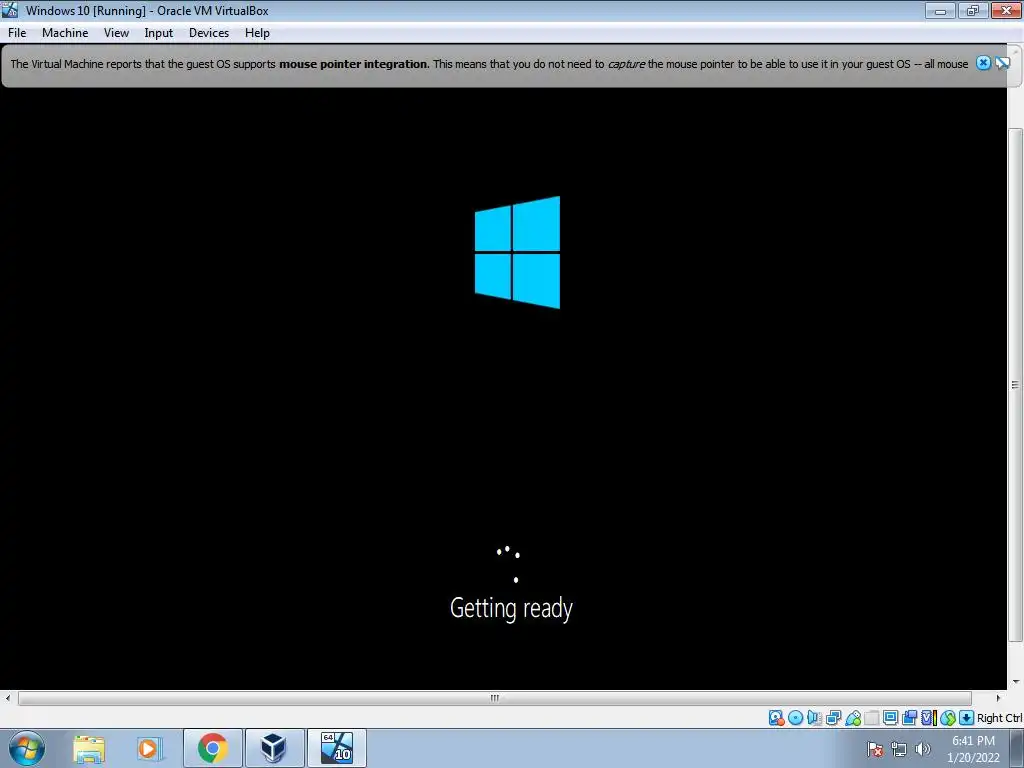Click the scroll down arrow
The height and width of the screenshot is (768, 1024).
[x=1016, y=682]
